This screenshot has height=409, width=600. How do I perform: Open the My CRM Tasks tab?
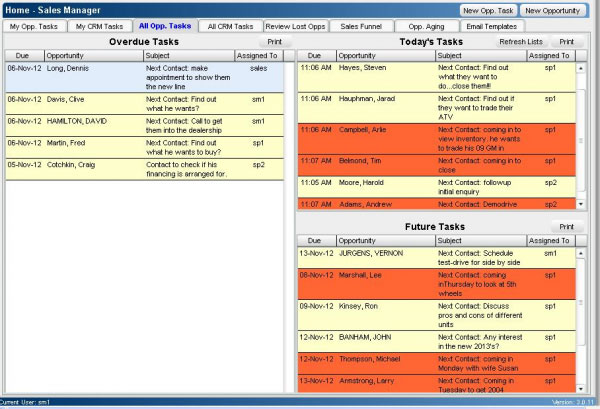tap(99, 26)
